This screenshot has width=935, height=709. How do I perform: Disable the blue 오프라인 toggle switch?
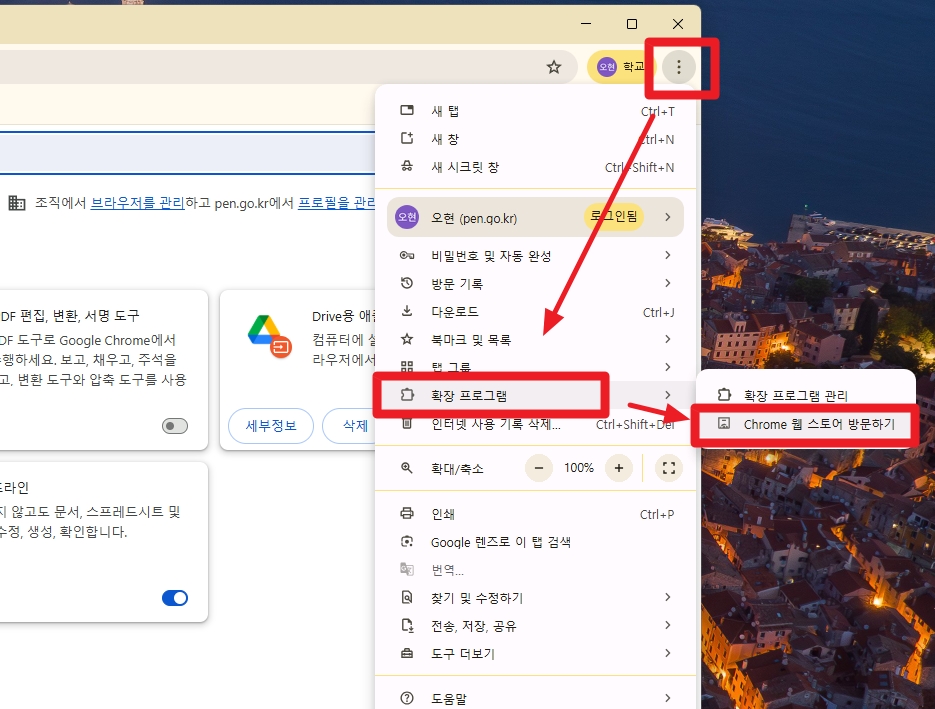(174, 597)
